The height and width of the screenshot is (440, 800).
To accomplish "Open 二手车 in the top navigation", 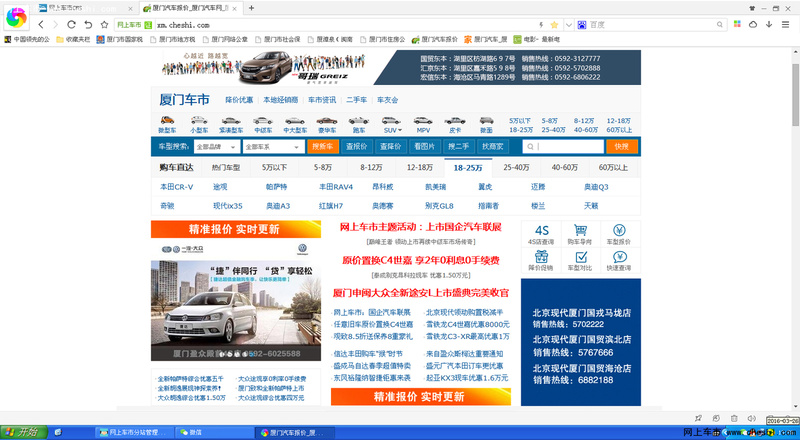I will [356, 100].
